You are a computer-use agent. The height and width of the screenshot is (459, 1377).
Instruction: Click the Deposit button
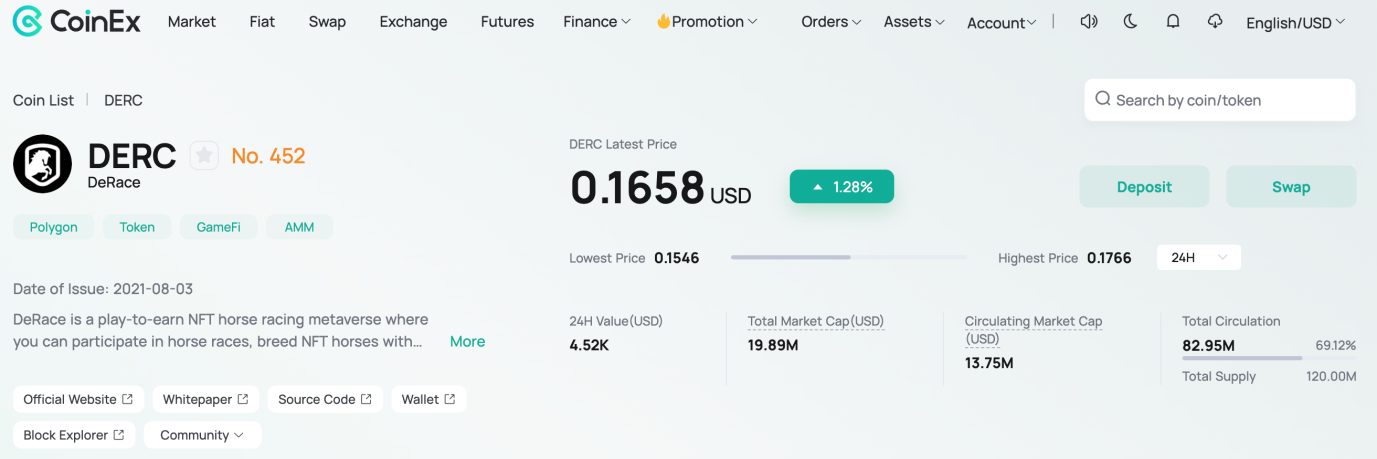[1144, 187]
